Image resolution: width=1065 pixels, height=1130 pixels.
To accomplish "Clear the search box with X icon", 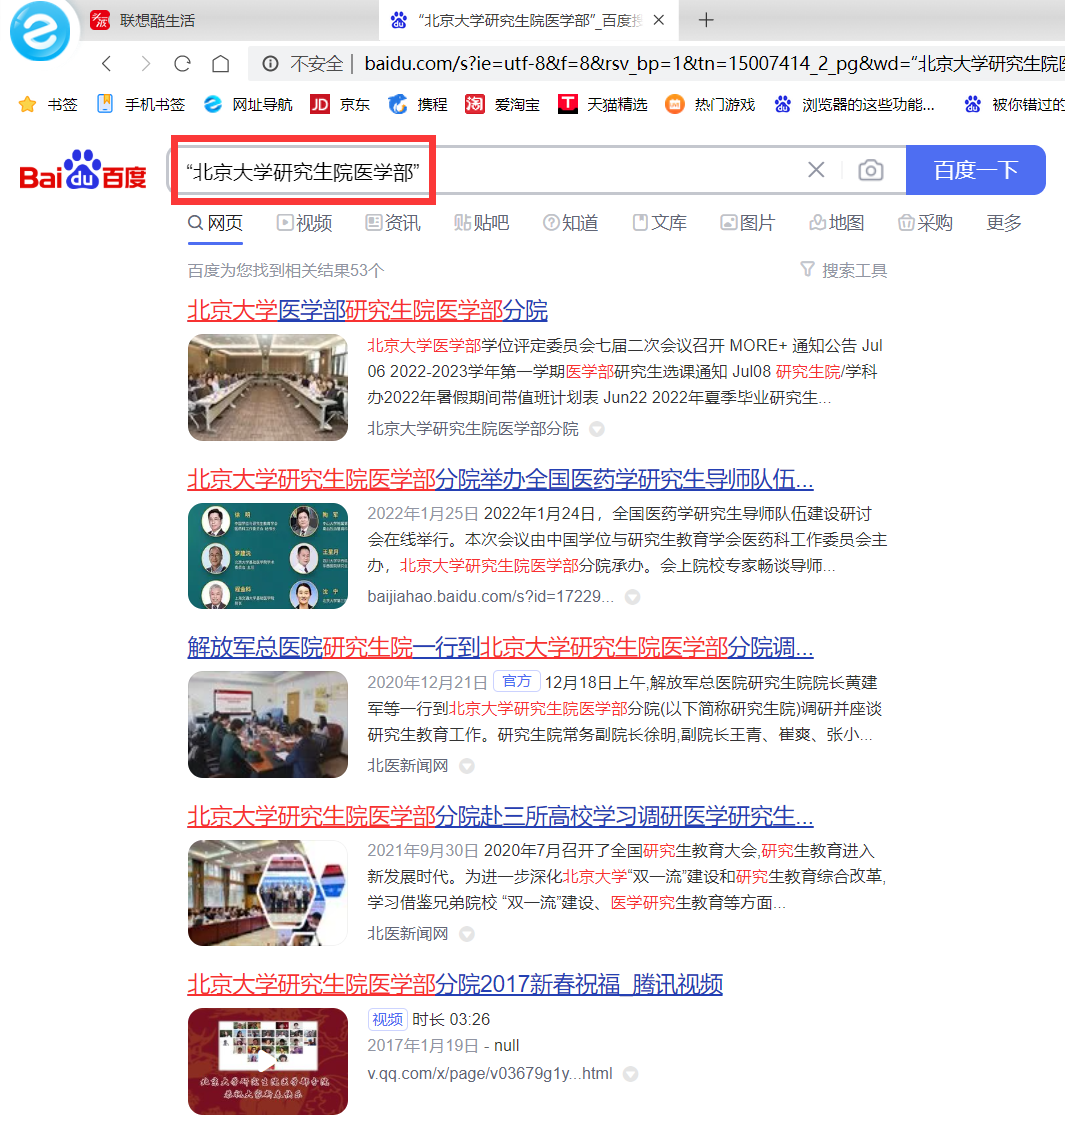I will [x=816, y=170].
